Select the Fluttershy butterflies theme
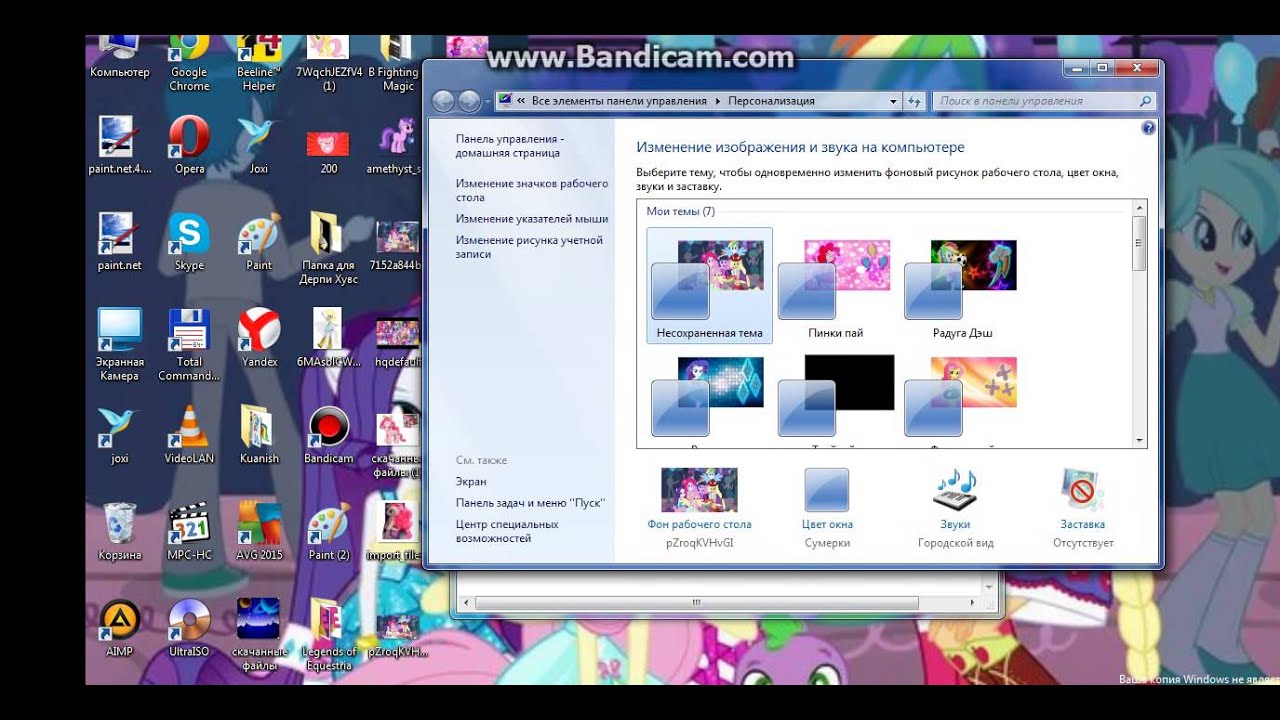Screen dimensions: 1280x720 [x=961, y=395]
